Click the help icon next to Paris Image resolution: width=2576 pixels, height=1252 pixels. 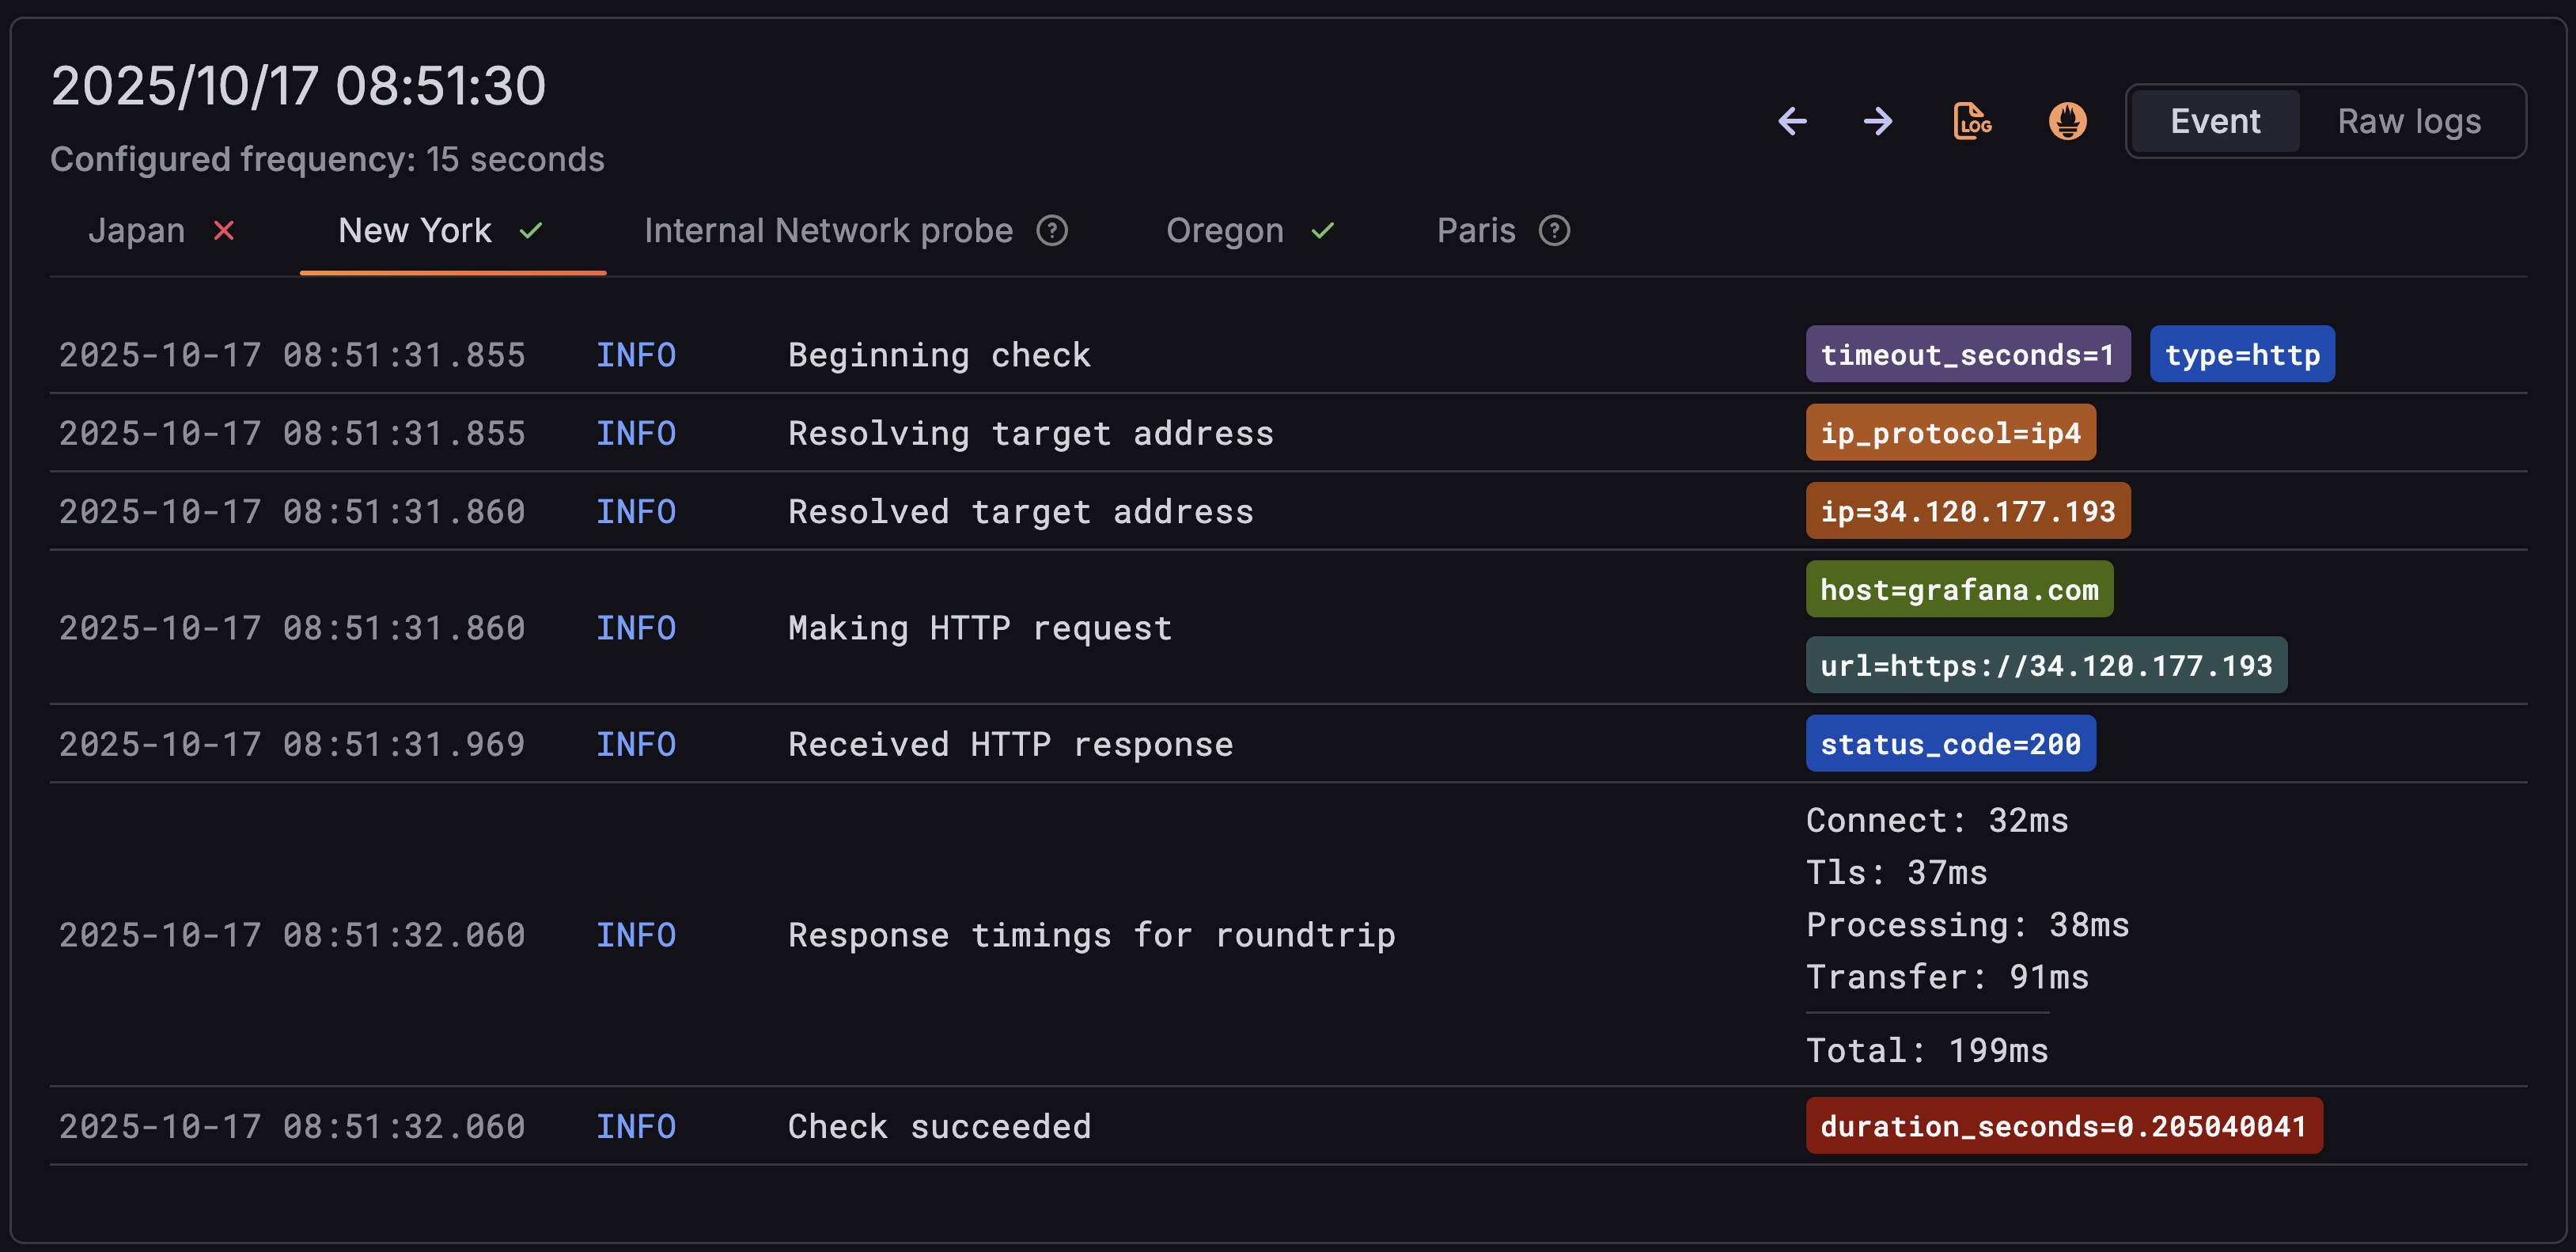click(x=1554, y=231)
